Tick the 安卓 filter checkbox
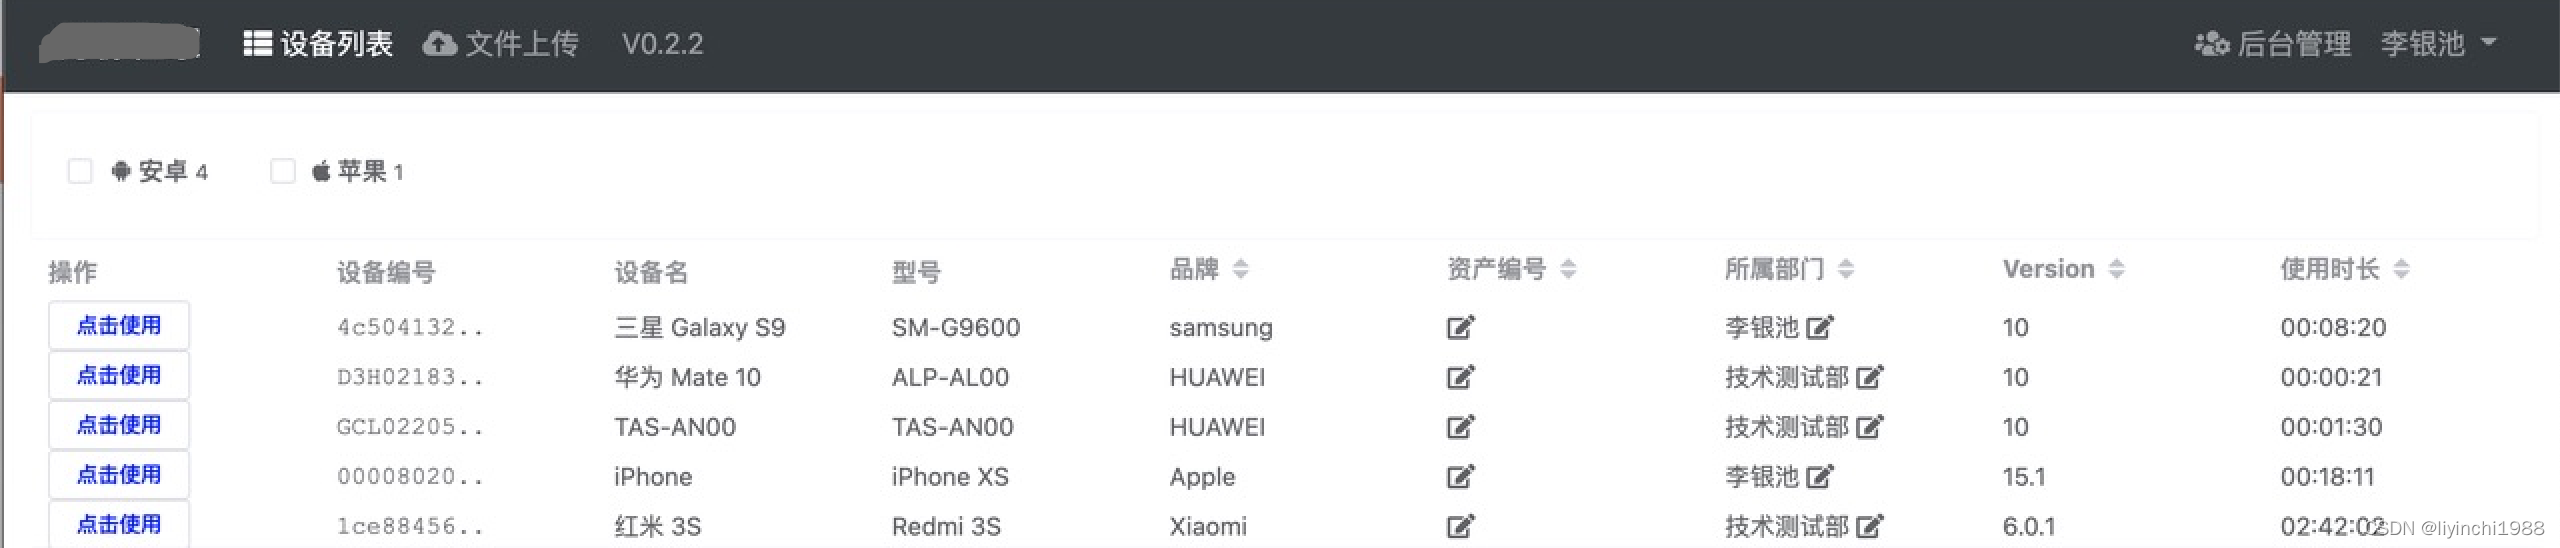The height and width of the screenshot is (548, 2560). click(x=80, y=171)
